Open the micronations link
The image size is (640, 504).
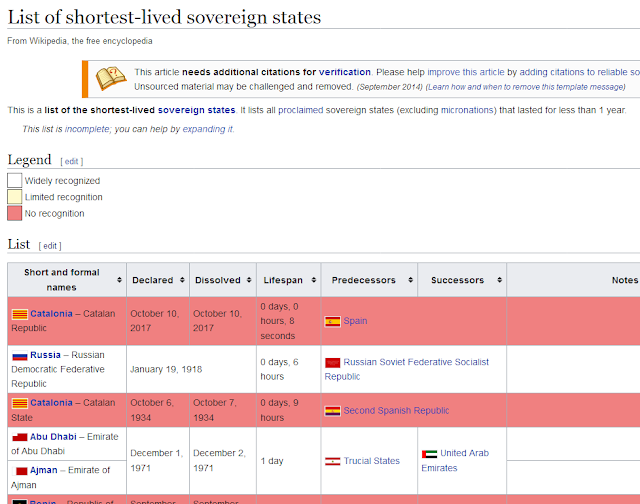pos(467,110)
